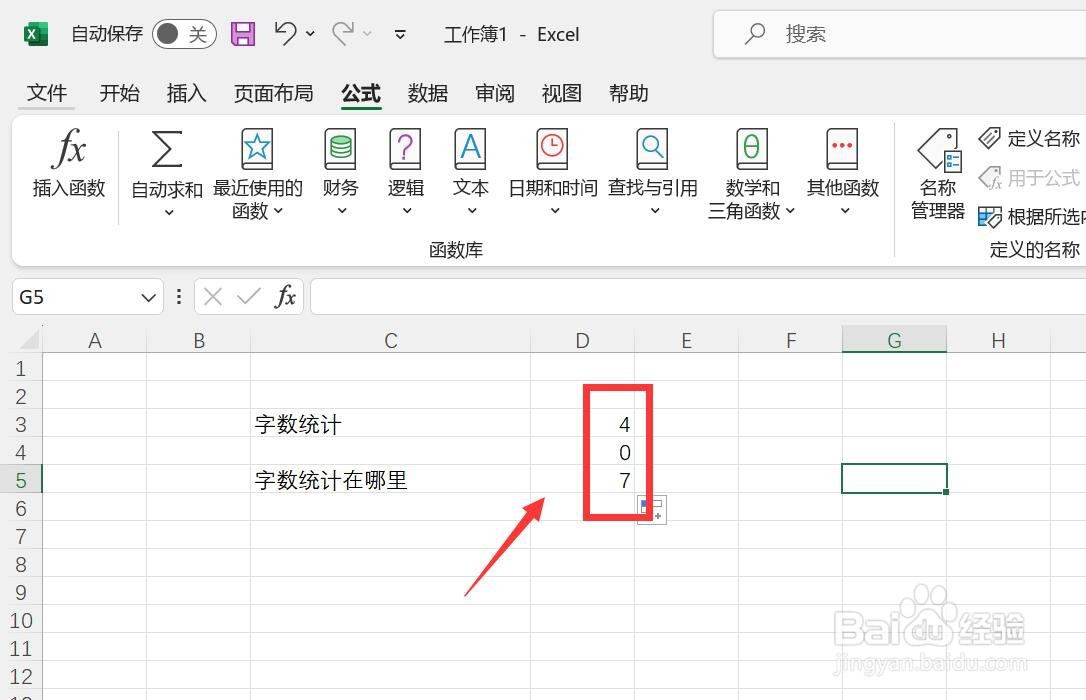Undo the last action
The height and width of the screenshot is (700, 1086).
click(285, 33)
